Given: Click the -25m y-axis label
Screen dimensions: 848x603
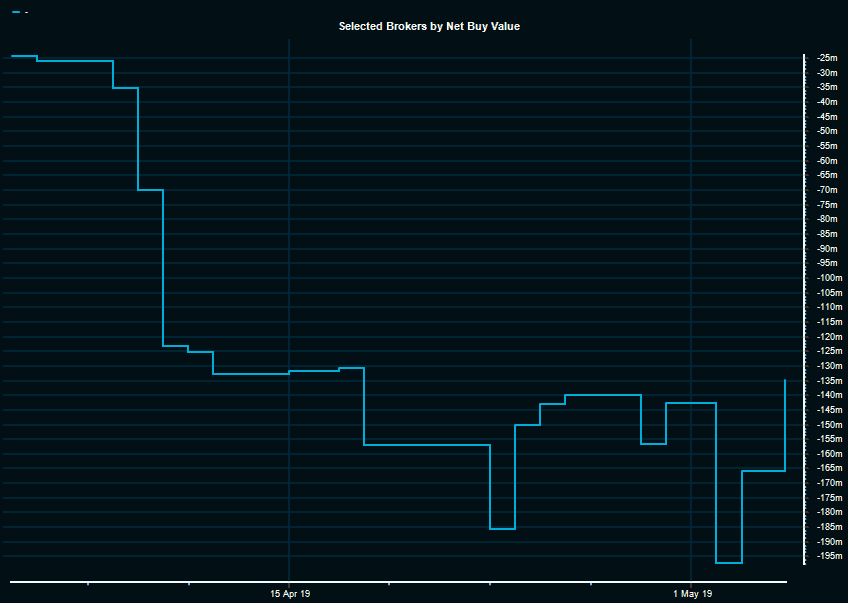Looking at the screenshot, I should 827,58.
